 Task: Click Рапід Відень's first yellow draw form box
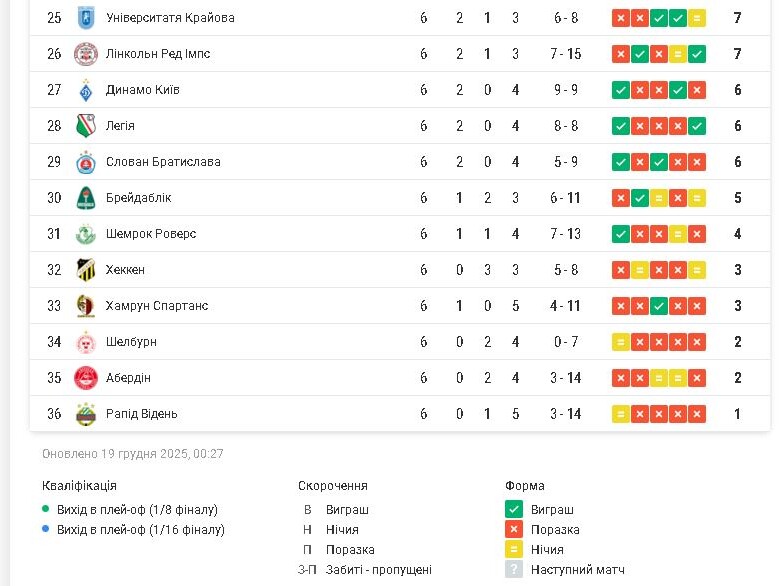(x=621, y=414)
